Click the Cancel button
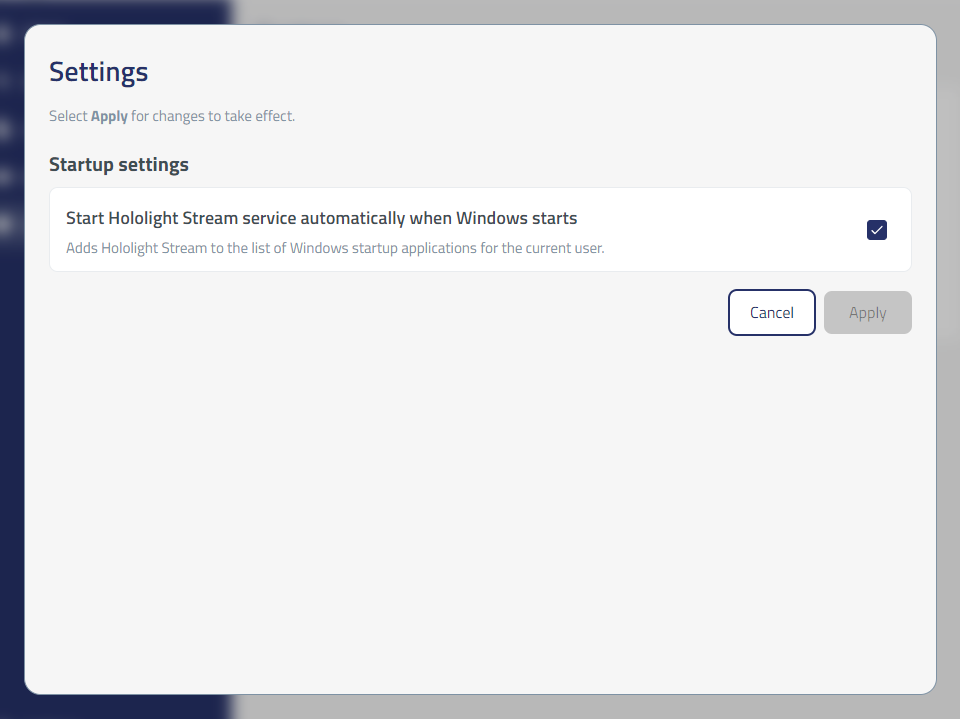 coord(771,312)
